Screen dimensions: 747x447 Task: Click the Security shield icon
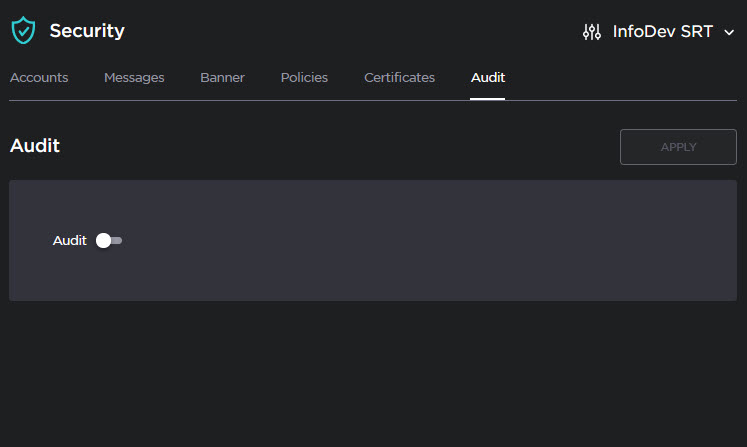pos(23,31)
